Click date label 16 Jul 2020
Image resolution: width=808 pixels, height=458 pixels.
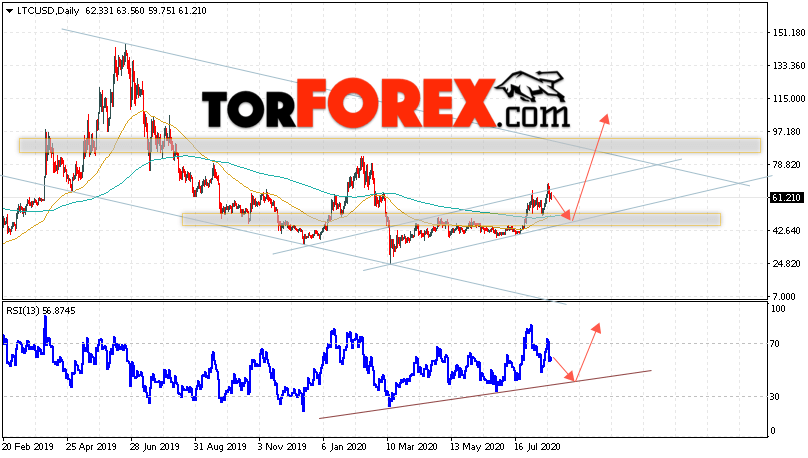(x=537, y=447)
